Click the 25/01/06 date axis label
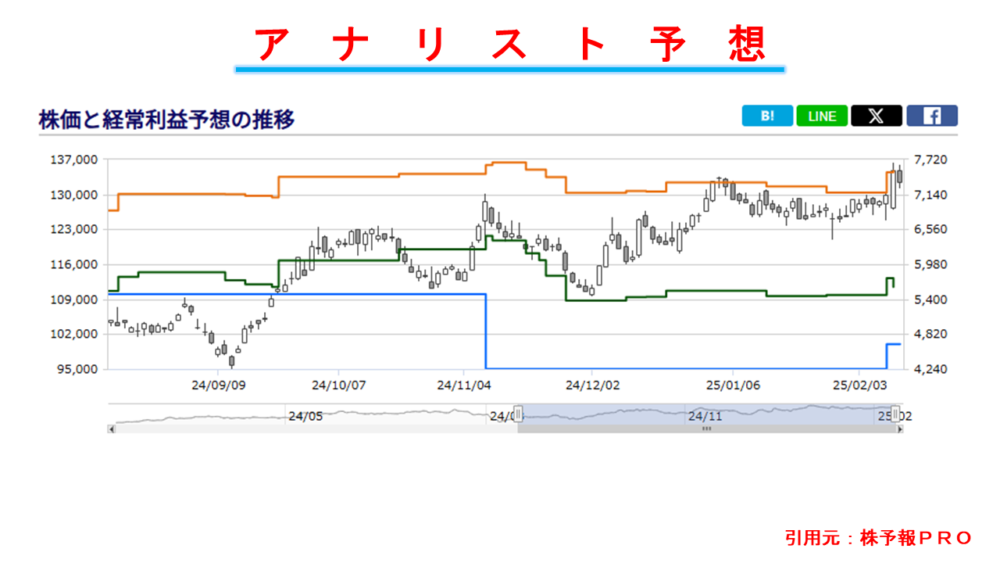The image size is (1000, 563). coord(733,385)
